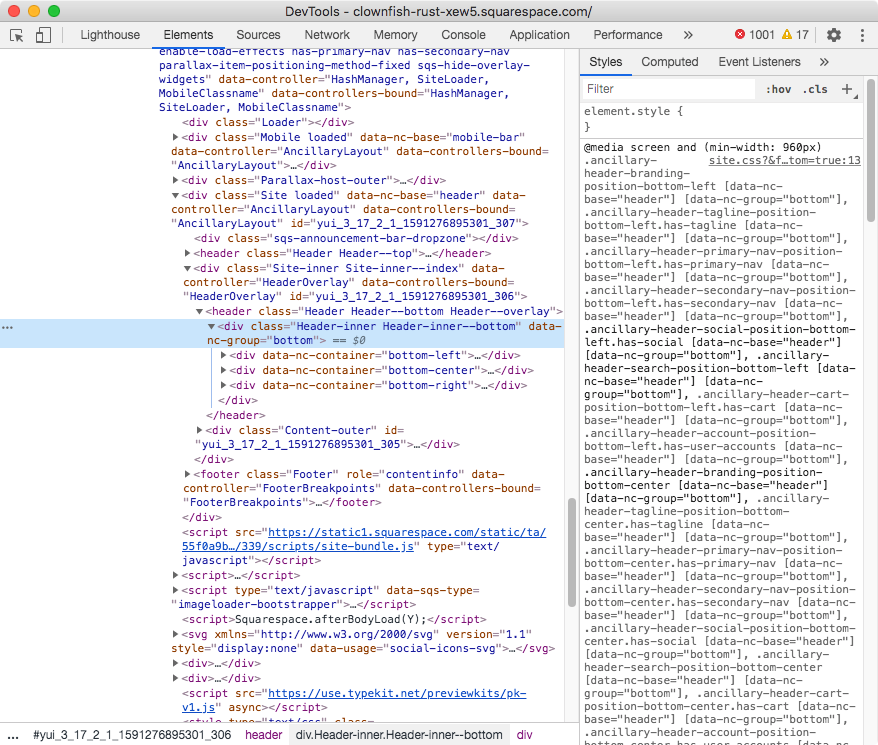Select the yui_3_17_2_1 breadcrumb

[132, 735]
